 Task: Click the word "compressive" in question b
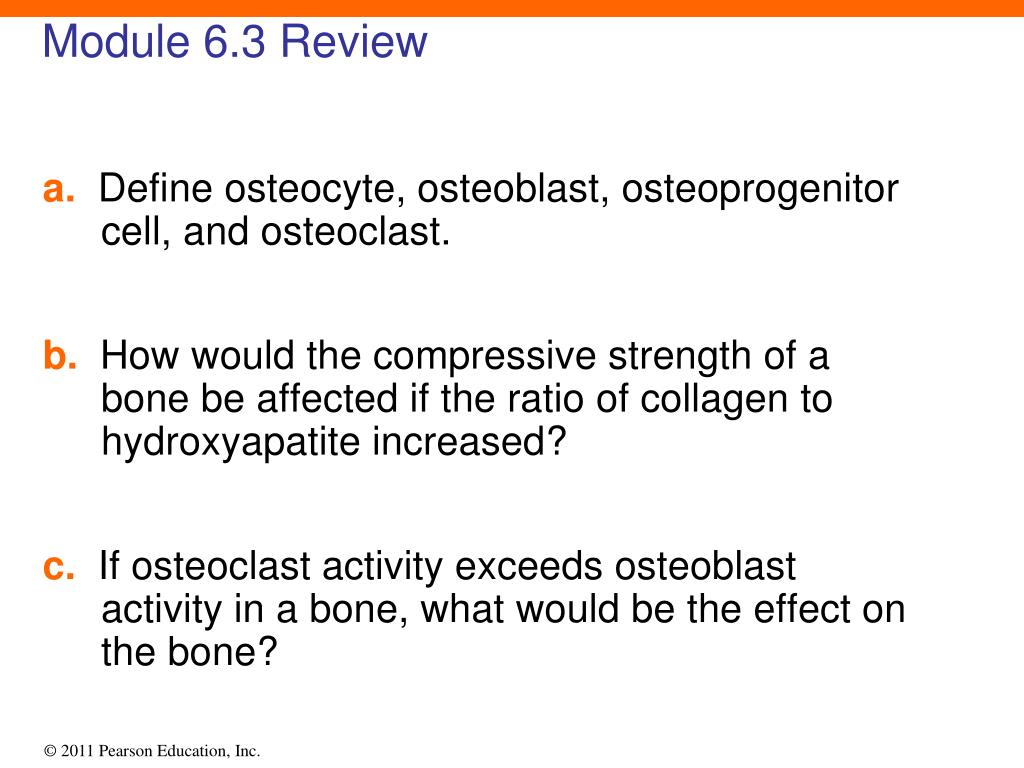click(485, 358)
